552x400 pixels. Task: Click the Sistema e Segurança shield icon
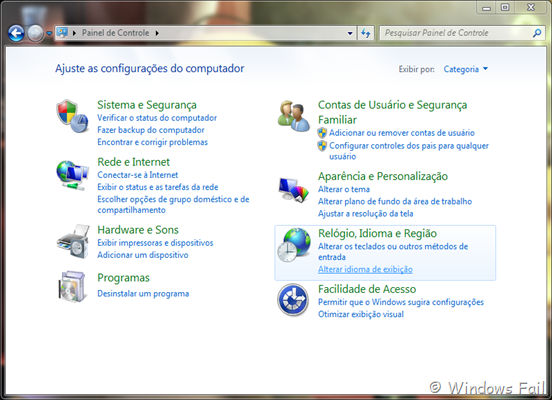coord(72,116)
